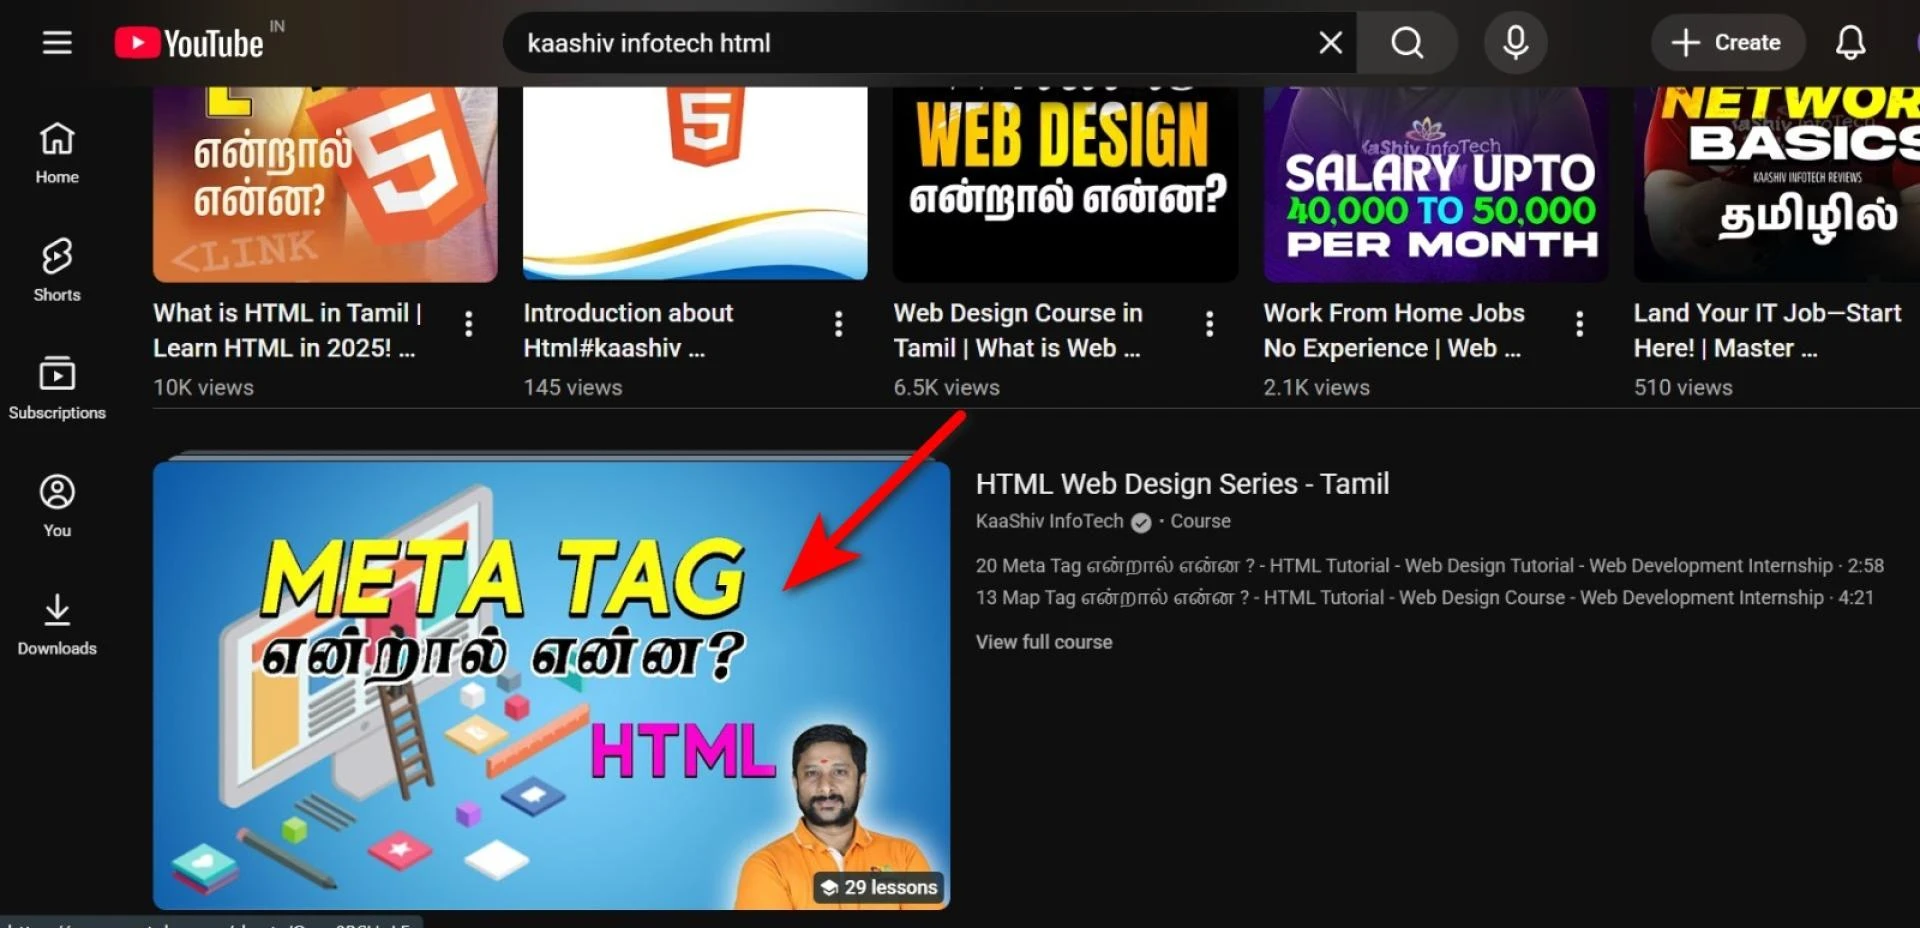Open the Create button
The width and height of the screenshot is (1920, 928).
click(1727, 43)
